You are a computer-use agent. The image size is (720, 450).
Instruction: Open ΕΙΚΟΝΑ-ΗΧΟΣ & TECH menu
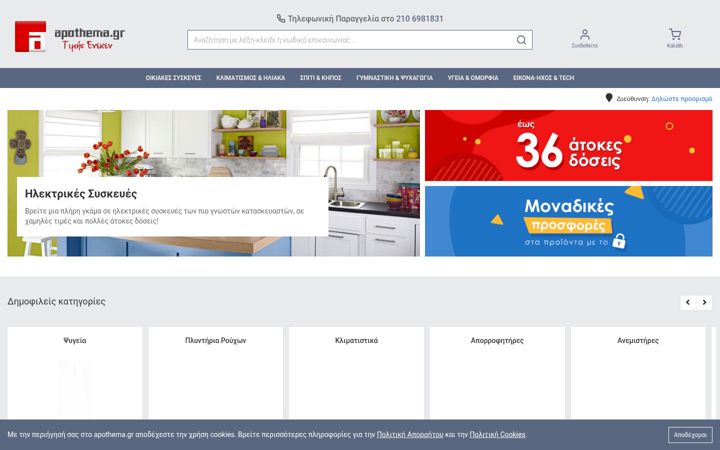(544, 78)
